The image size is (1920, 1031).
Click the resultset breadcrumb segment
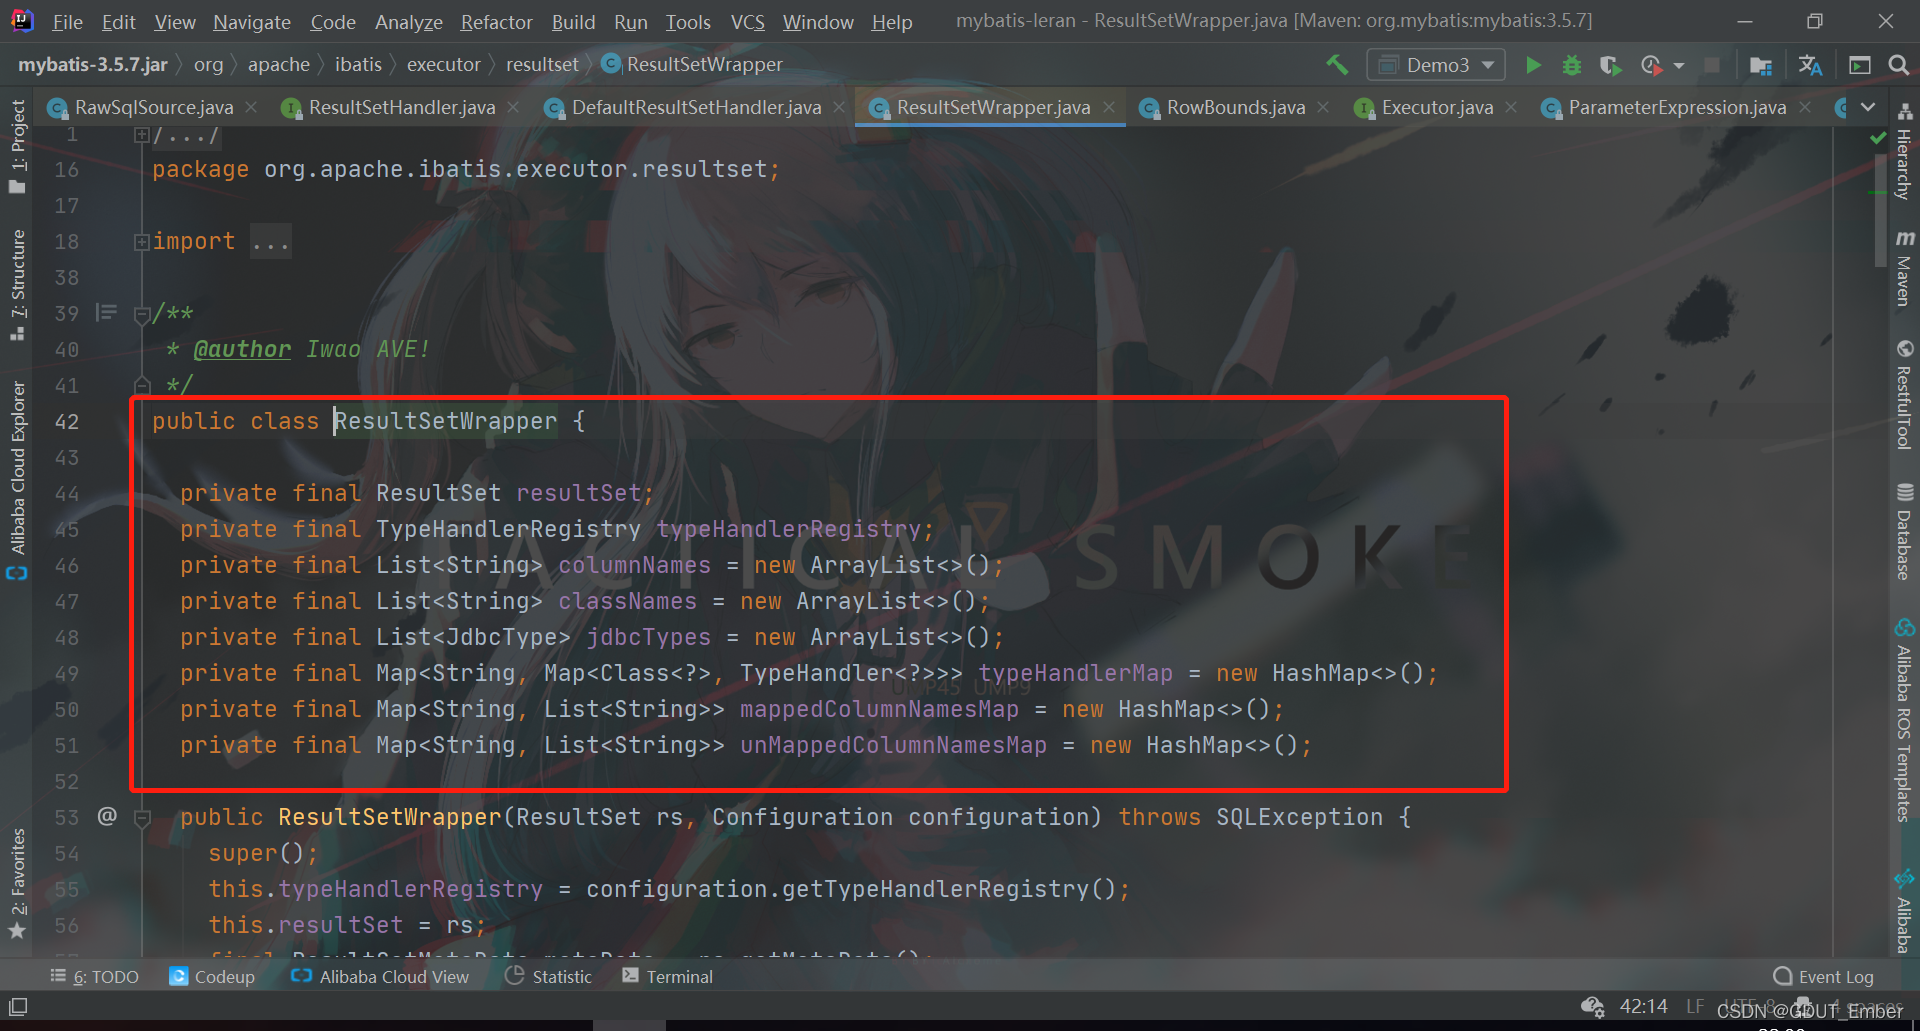pyautogui.click(x=542, y=65)
